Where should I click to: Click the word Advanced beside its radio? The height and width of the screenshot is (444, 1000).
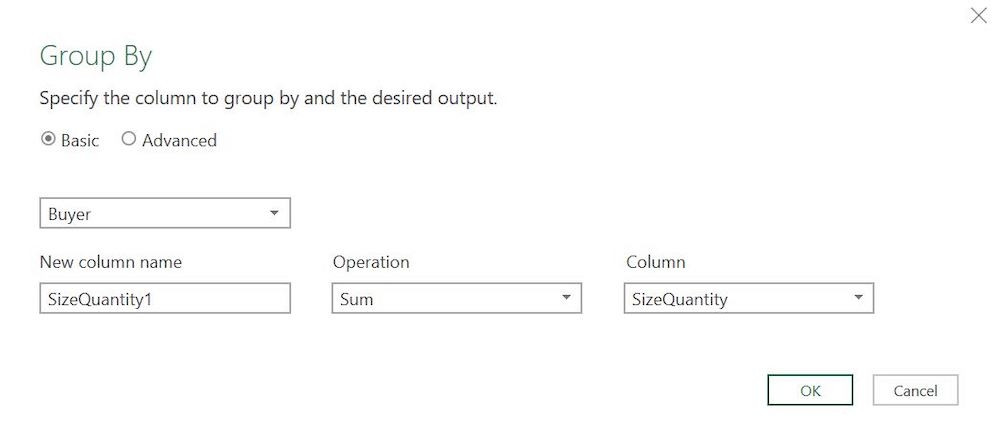tap(179, 141)
